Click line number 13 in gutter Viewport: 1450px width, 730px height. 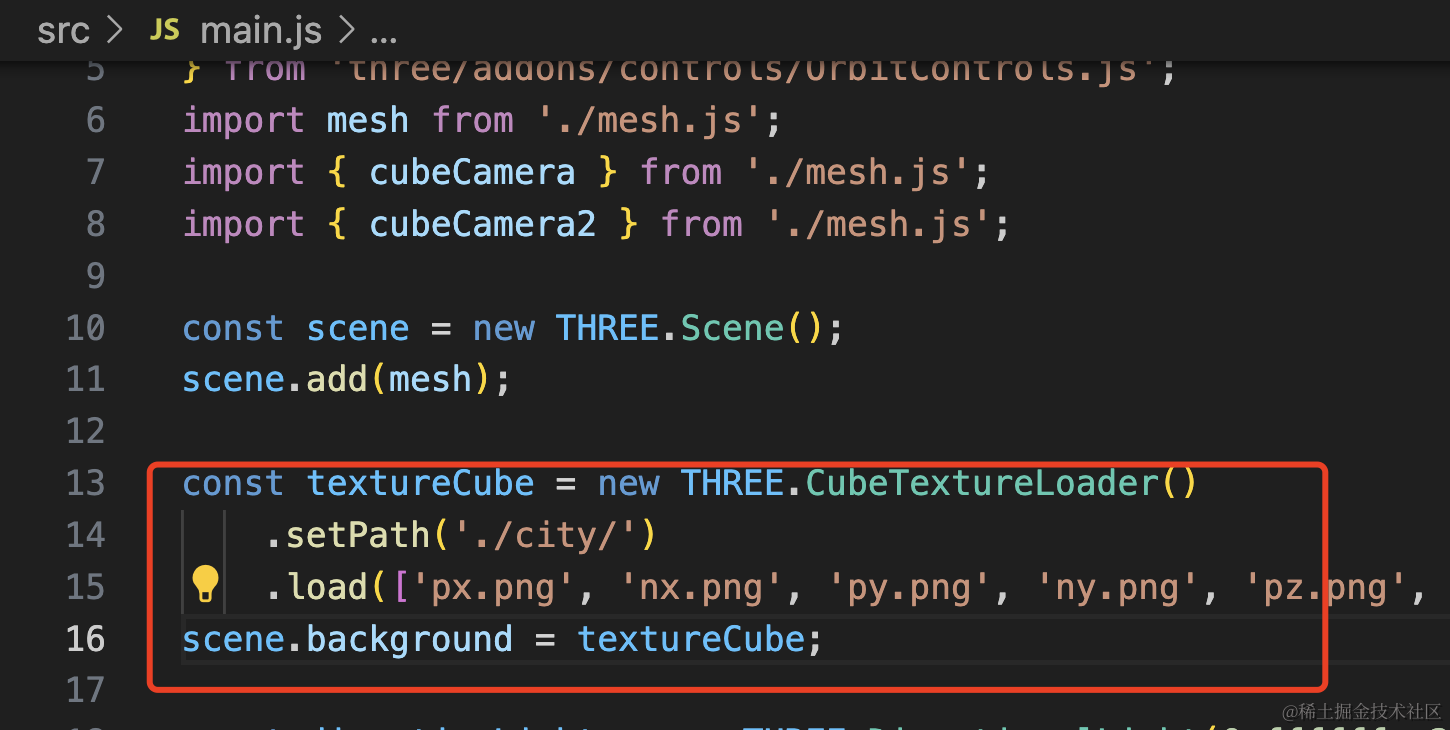[x=86, y=483]
